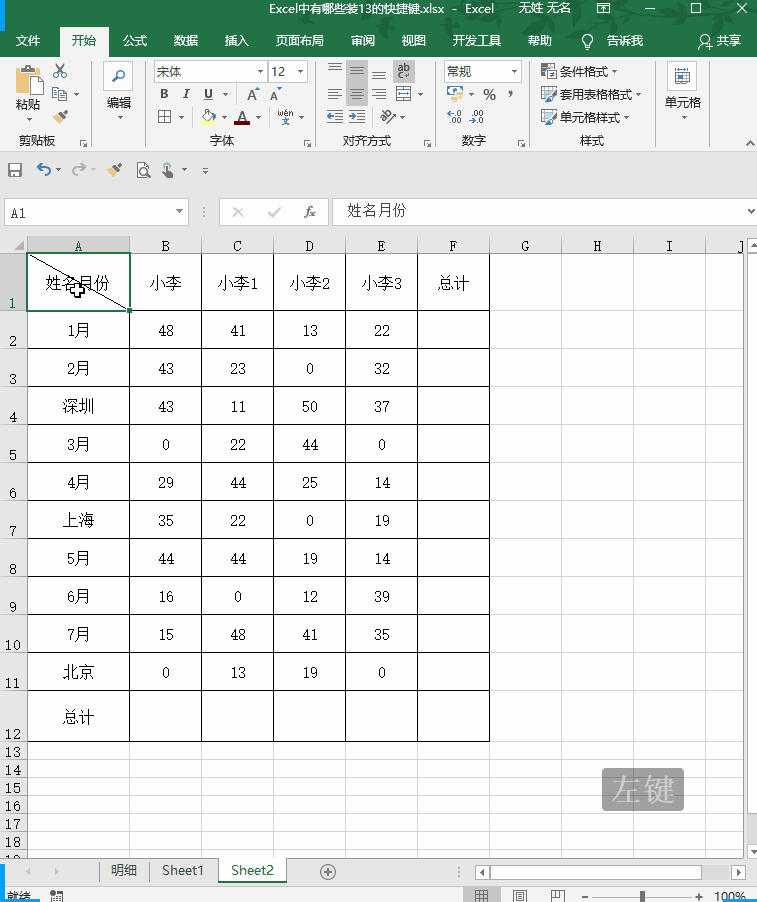Open the 文件 tab

tap(28, 41)
